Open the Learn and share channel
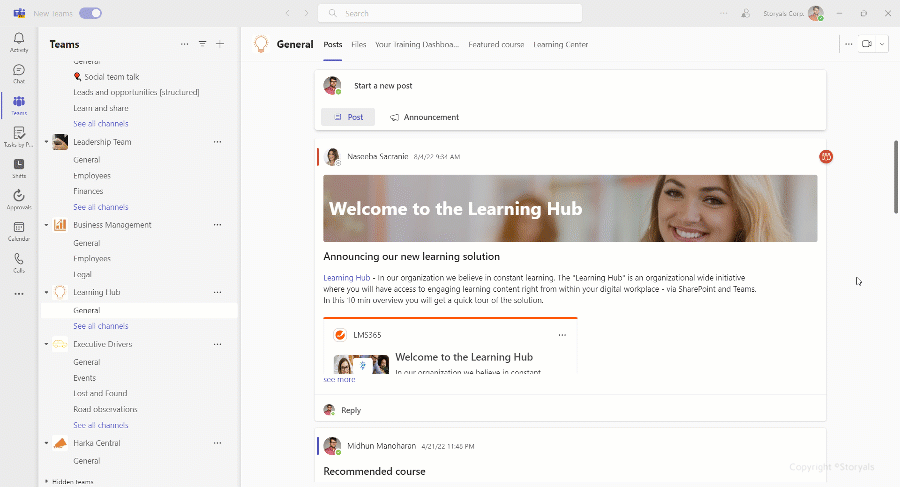Screen dimensions: 900x487 [100, 108]
